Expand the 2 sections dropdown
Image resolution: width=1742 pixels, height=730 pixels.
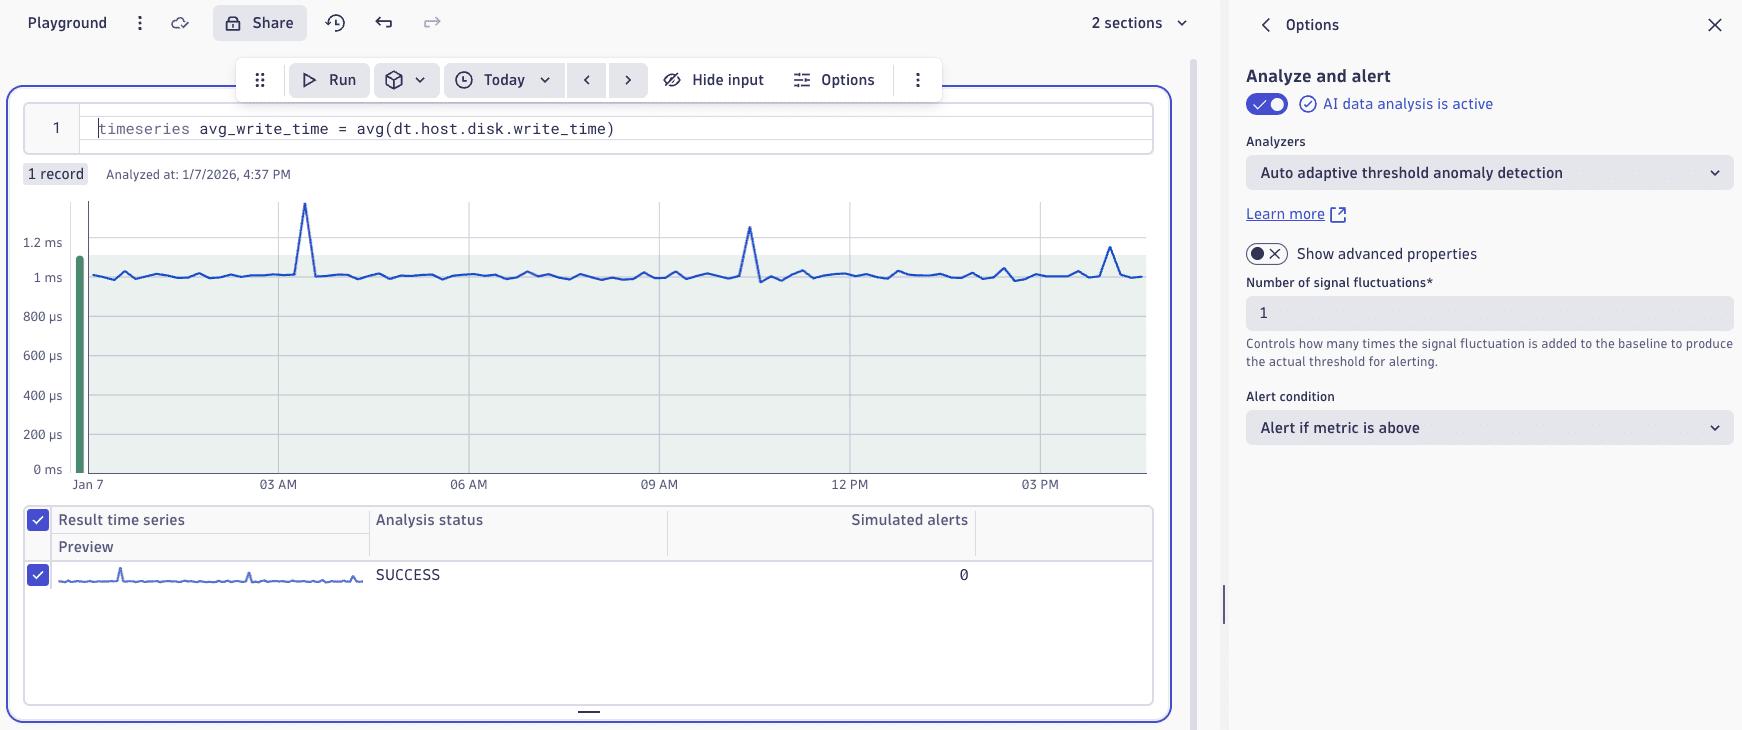pos(1139,23)
